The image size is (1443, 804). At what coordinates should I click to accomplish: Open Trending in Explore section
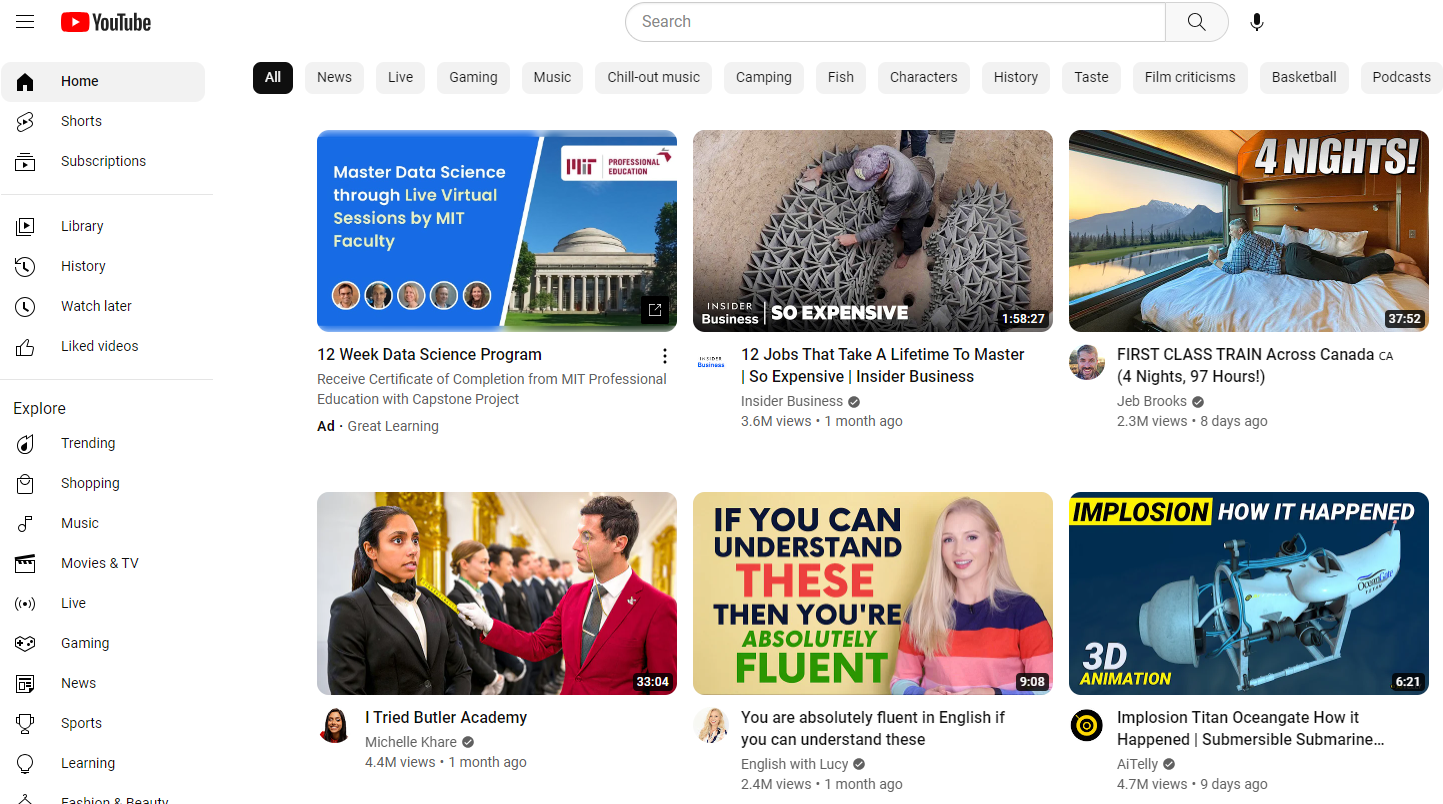[x=88, y=443]
